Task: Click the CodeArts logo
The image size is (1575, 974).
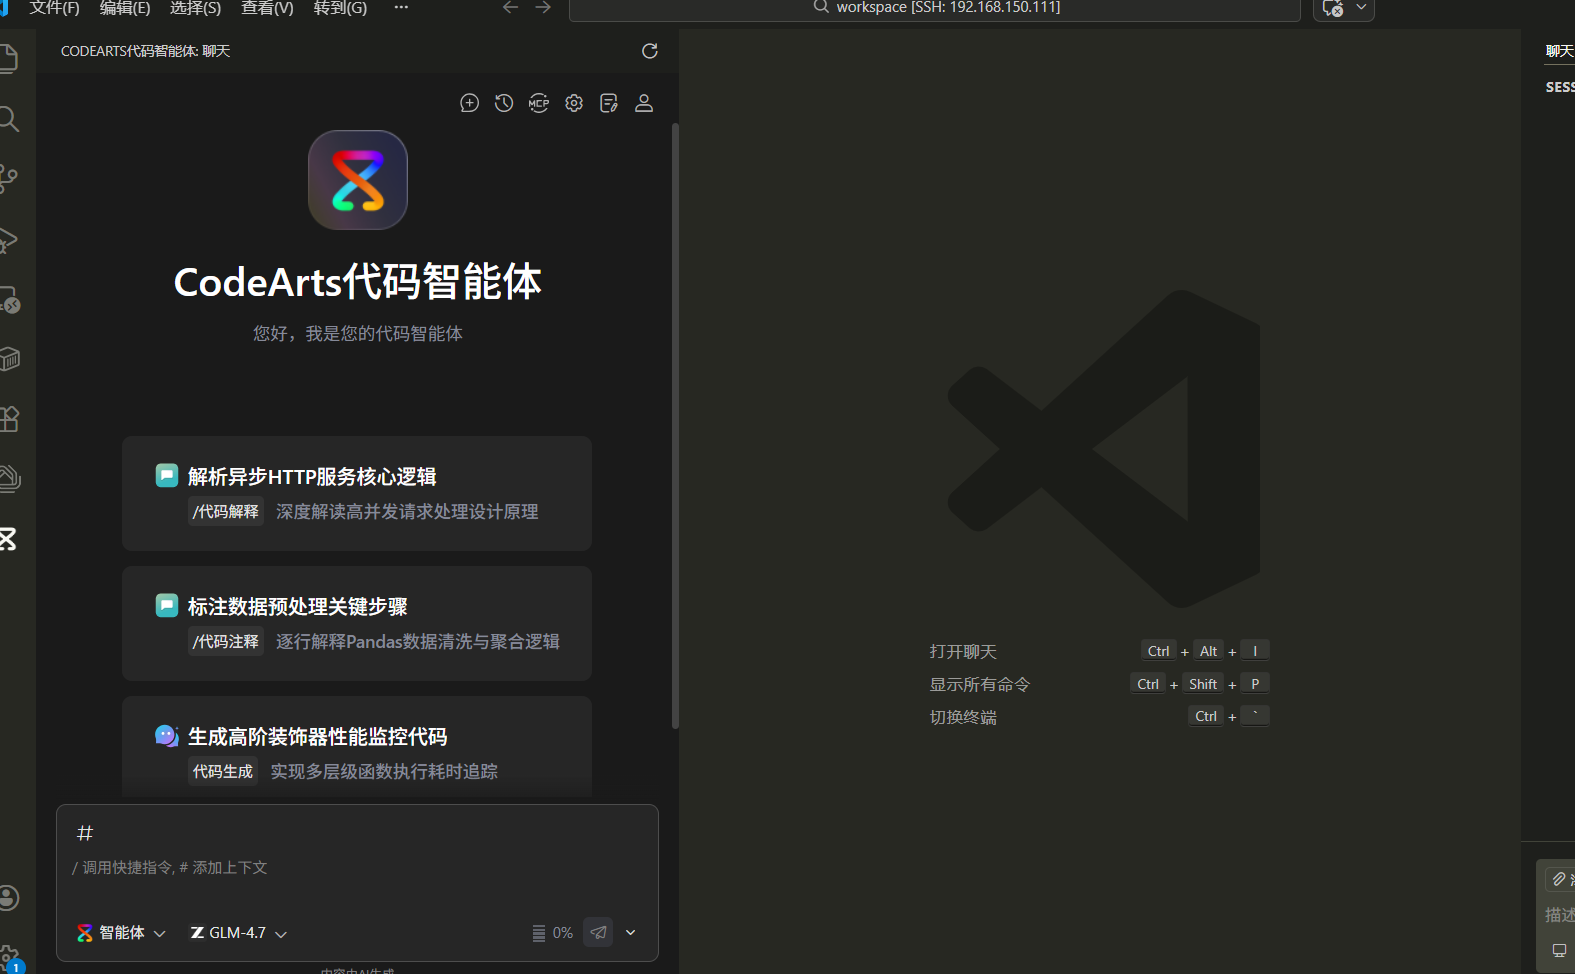Action: pos(358,180)
